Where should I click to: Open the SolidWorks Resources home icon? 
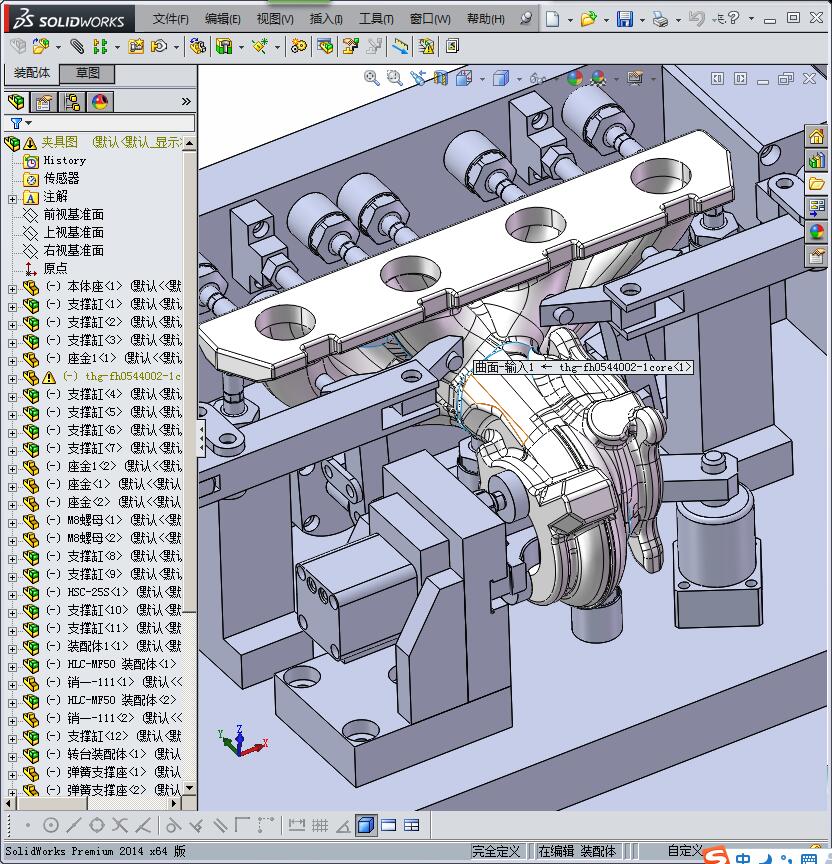click(x=817, y=137)
